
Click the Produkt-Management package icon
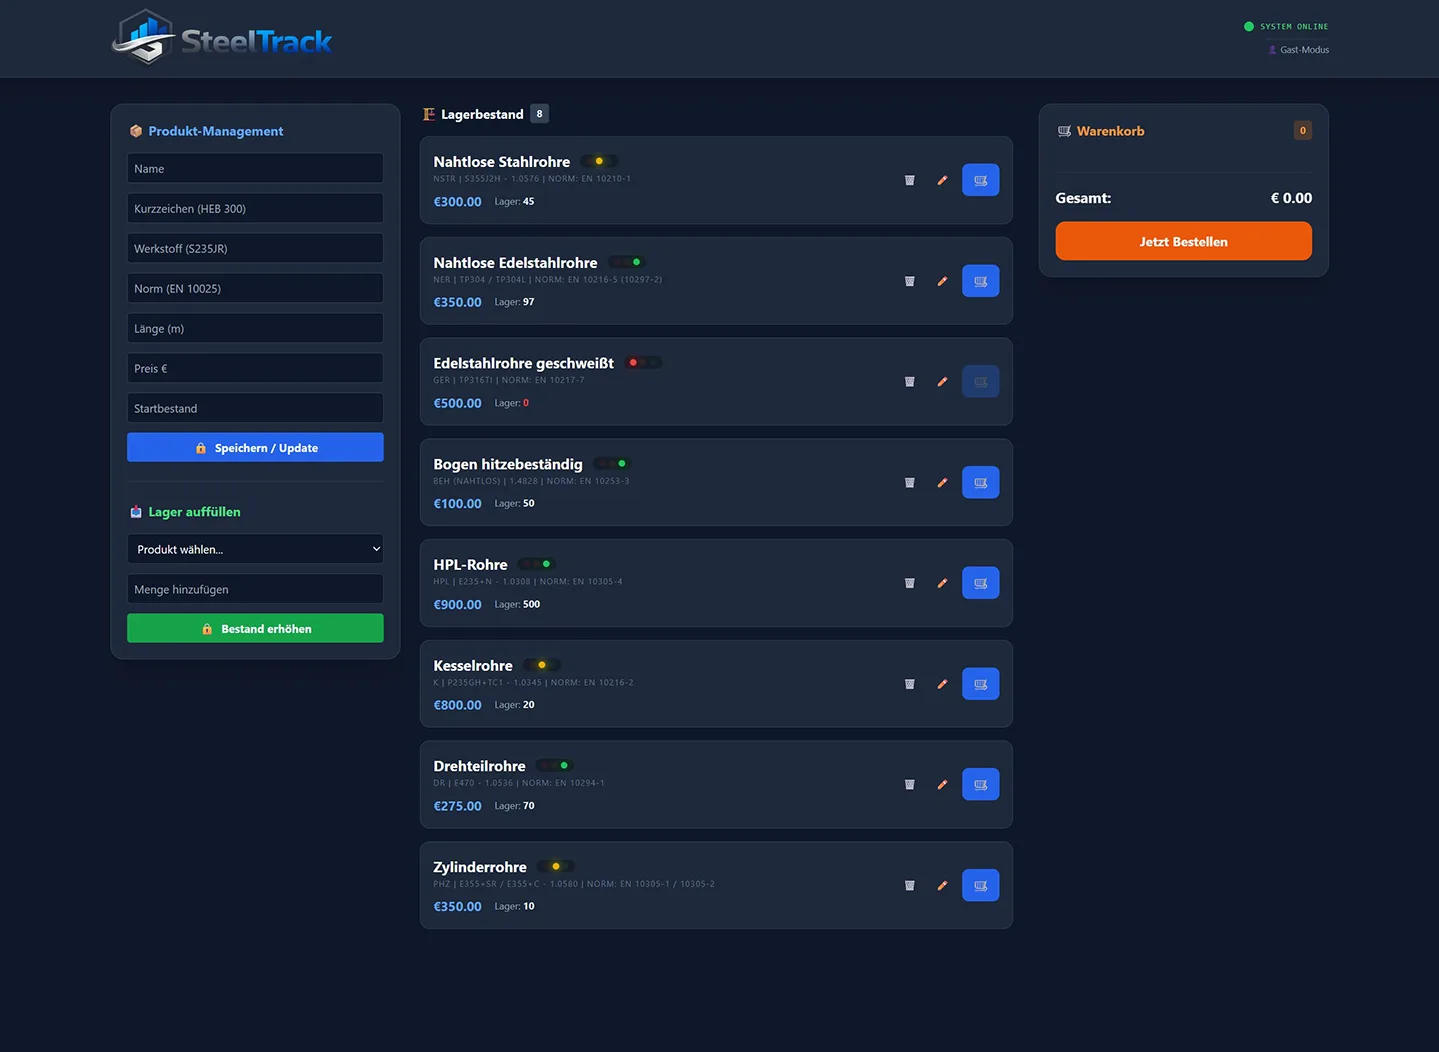coord(136,131)
